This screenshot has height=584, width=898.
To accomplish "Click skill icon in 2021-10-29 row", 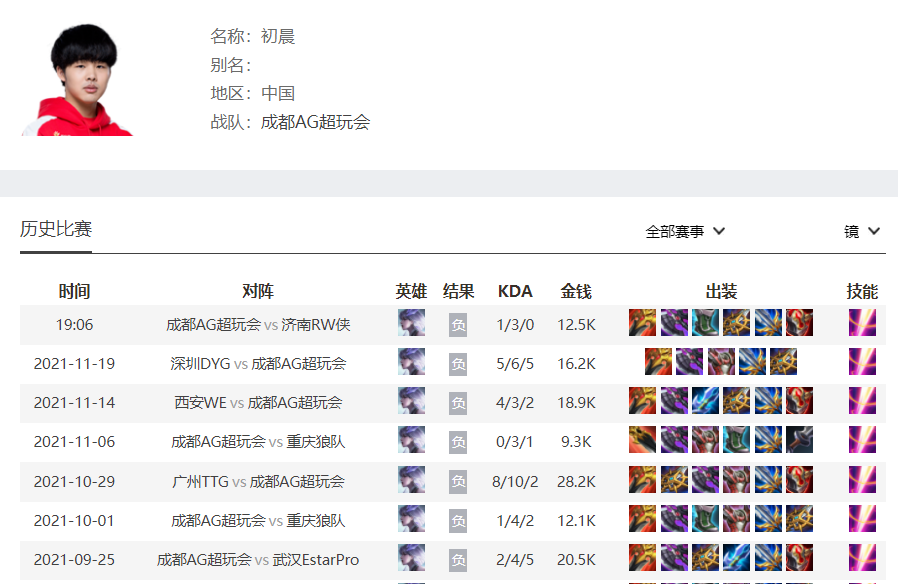I will 862,479.
